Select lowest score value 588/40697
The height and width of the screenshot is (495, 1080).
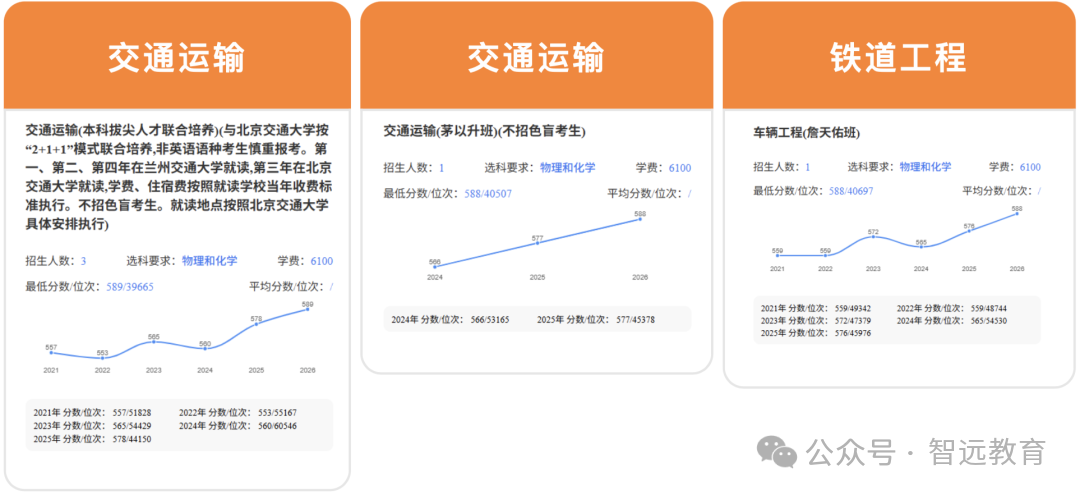point(851,191)
